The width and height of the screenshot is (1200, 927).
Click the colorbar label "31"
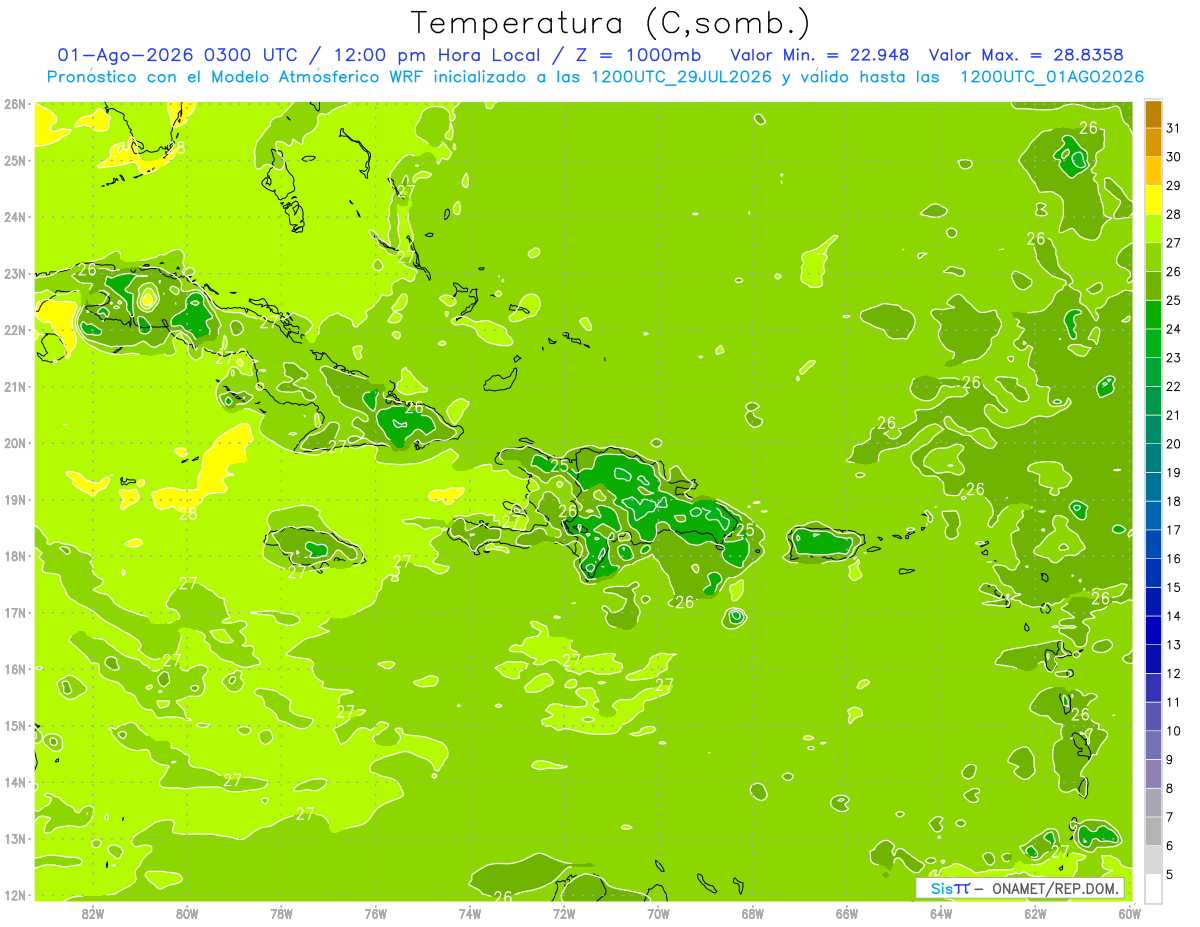pyautogui.click(x=1174, y=128)
